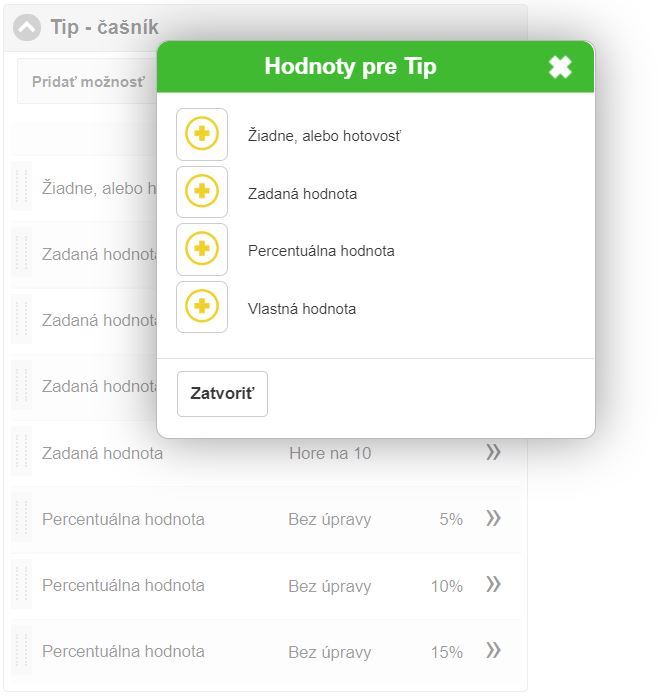This screenshot has height=697, width=665.
Task: Add "Vlastná hodnota" using its plus icon
Action: coord(202,307)
